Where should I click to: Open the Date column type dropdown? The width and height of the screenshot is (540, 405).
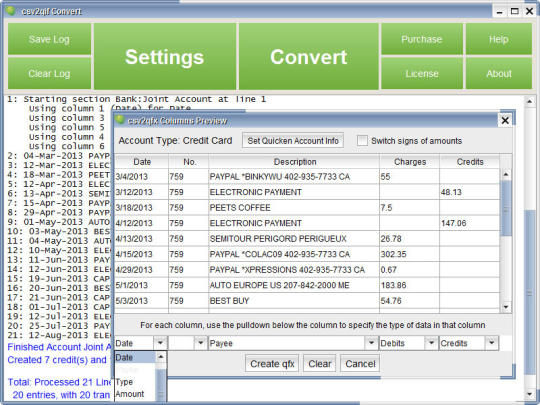(160, 343)
